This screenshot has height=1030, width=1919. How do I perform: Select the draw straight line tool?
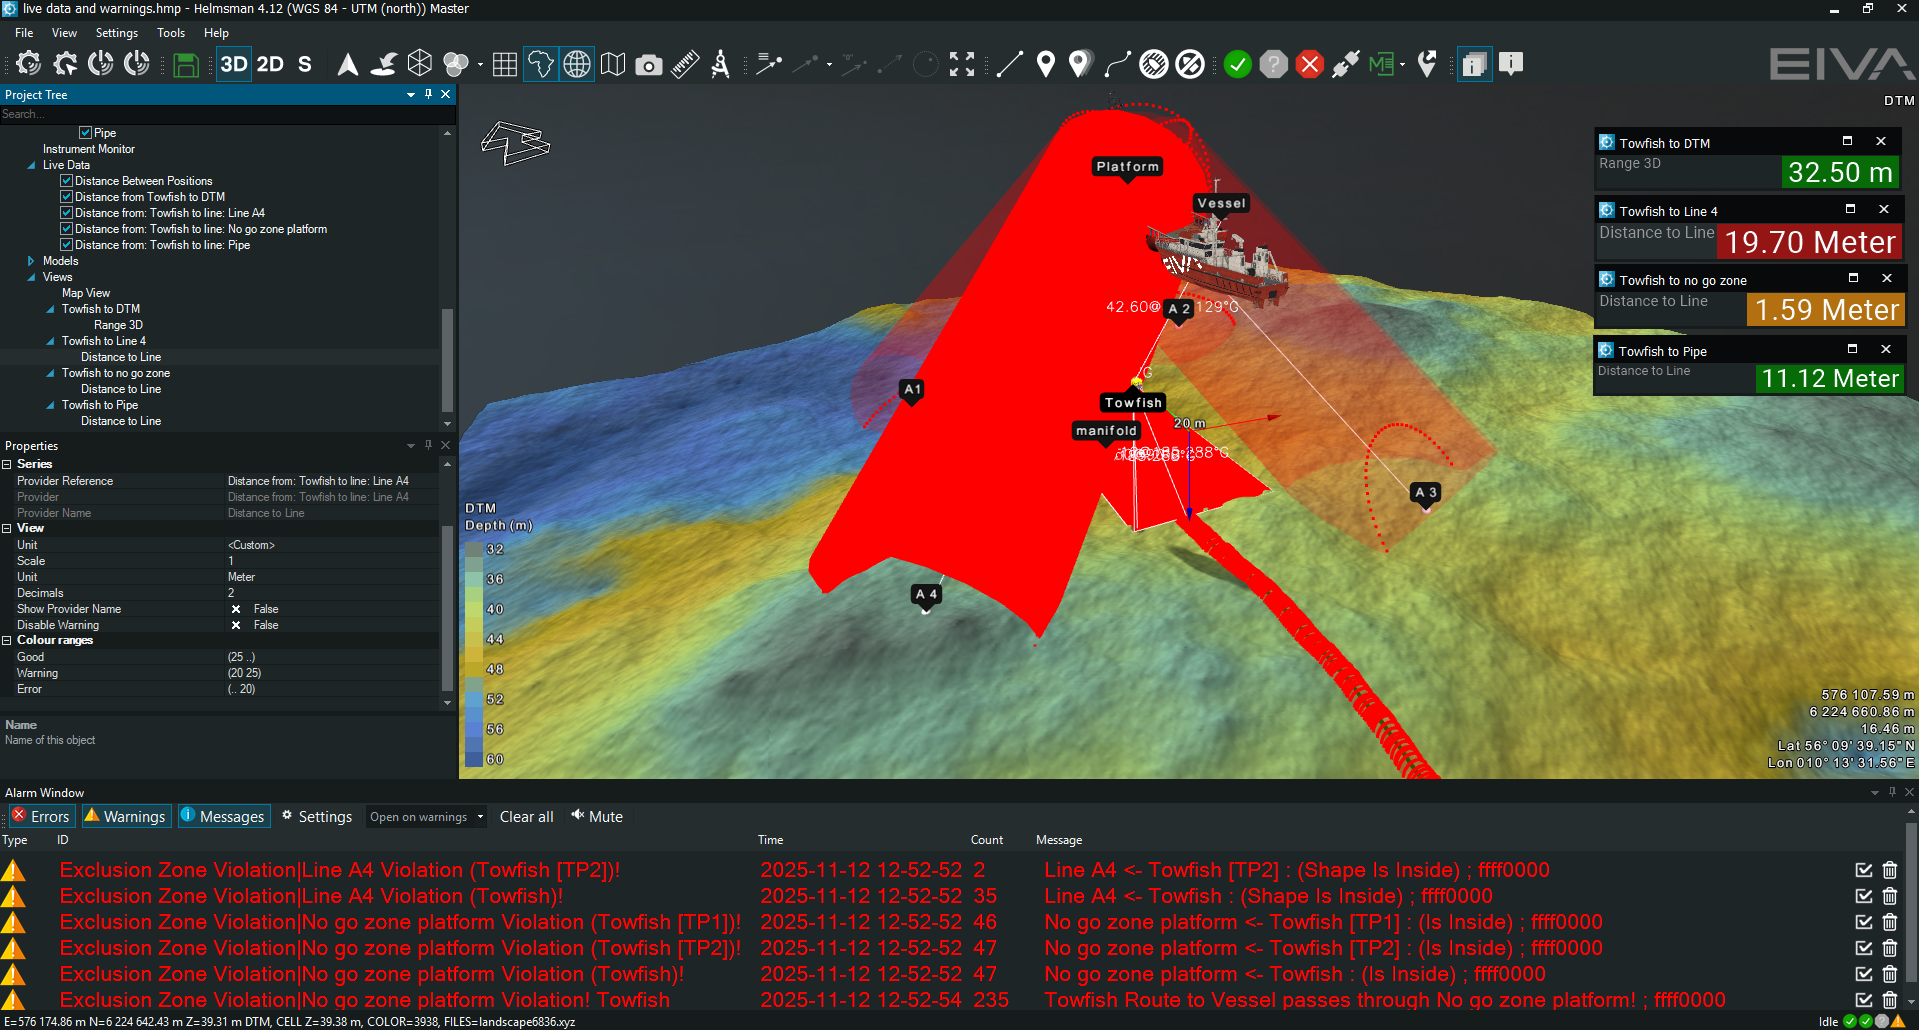pyautogui.click(x=1010, y=65)
